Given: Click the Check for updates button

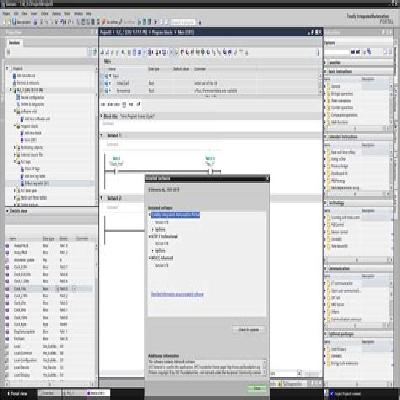Looking at the screenshot, I should 249,330.
